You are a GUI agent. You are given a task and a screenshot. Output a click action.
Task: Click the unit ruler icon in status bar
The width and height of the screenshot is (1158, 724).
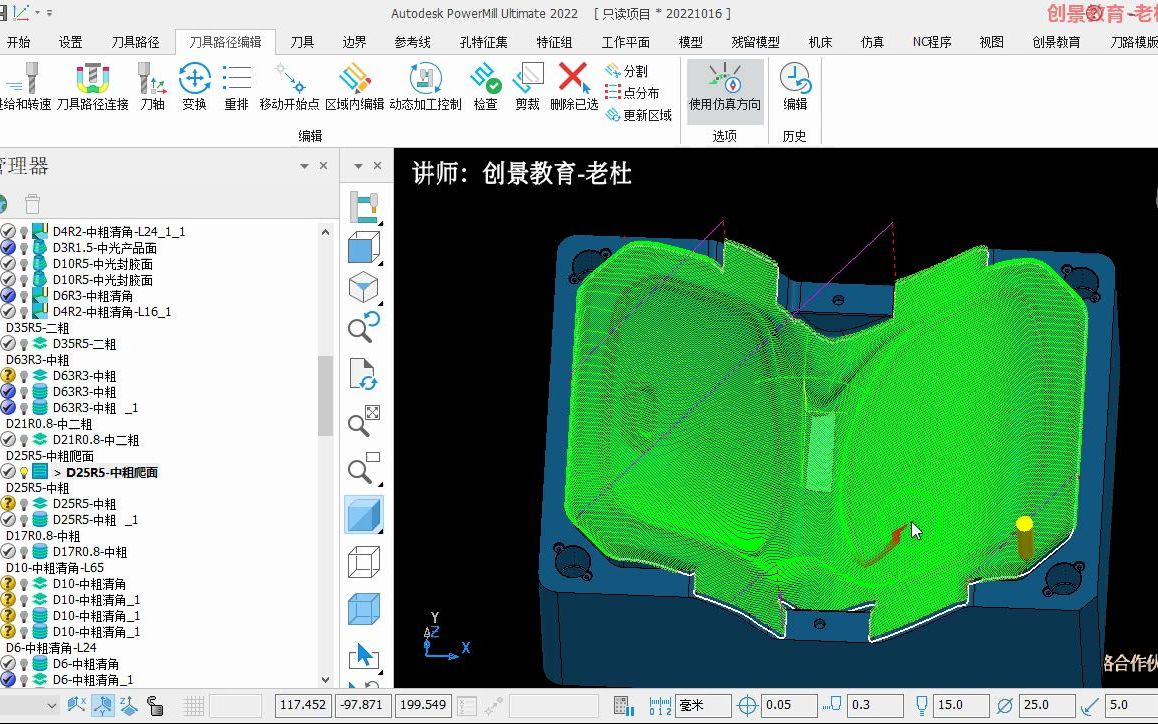(660, 706)
